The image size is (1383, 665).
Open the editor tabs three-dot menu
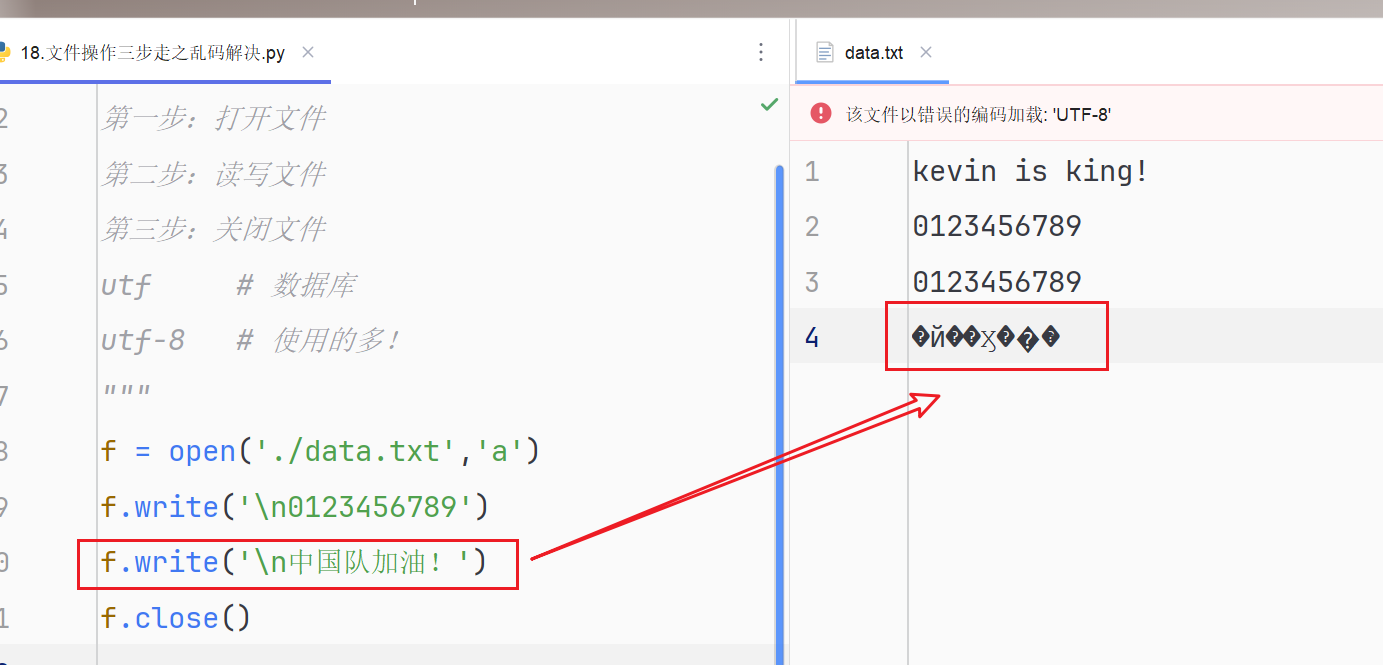[760, 52]
